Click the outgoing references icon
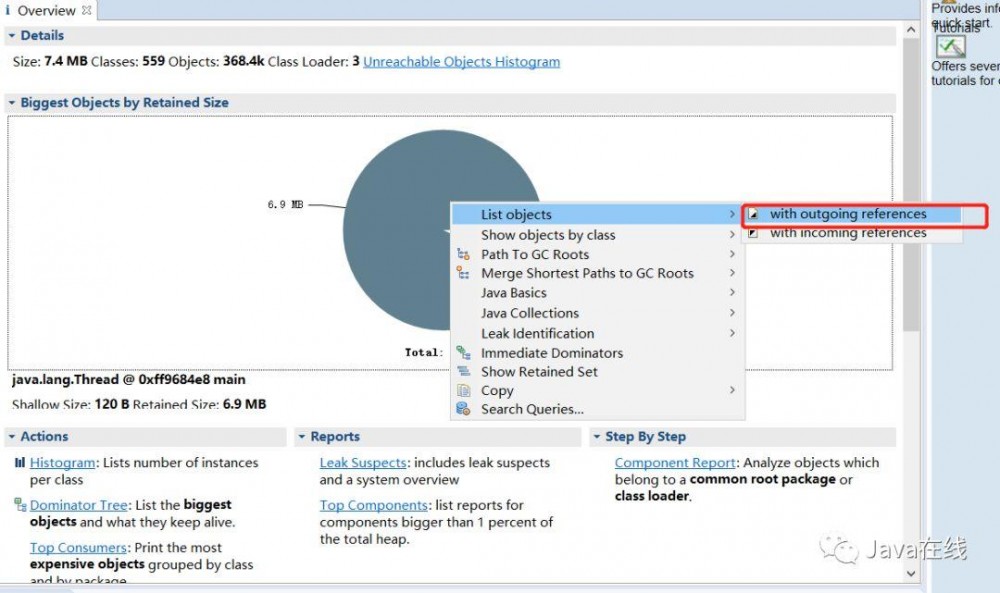The height and width of the screenshot is (593, 1000). (x=753, y=214)
